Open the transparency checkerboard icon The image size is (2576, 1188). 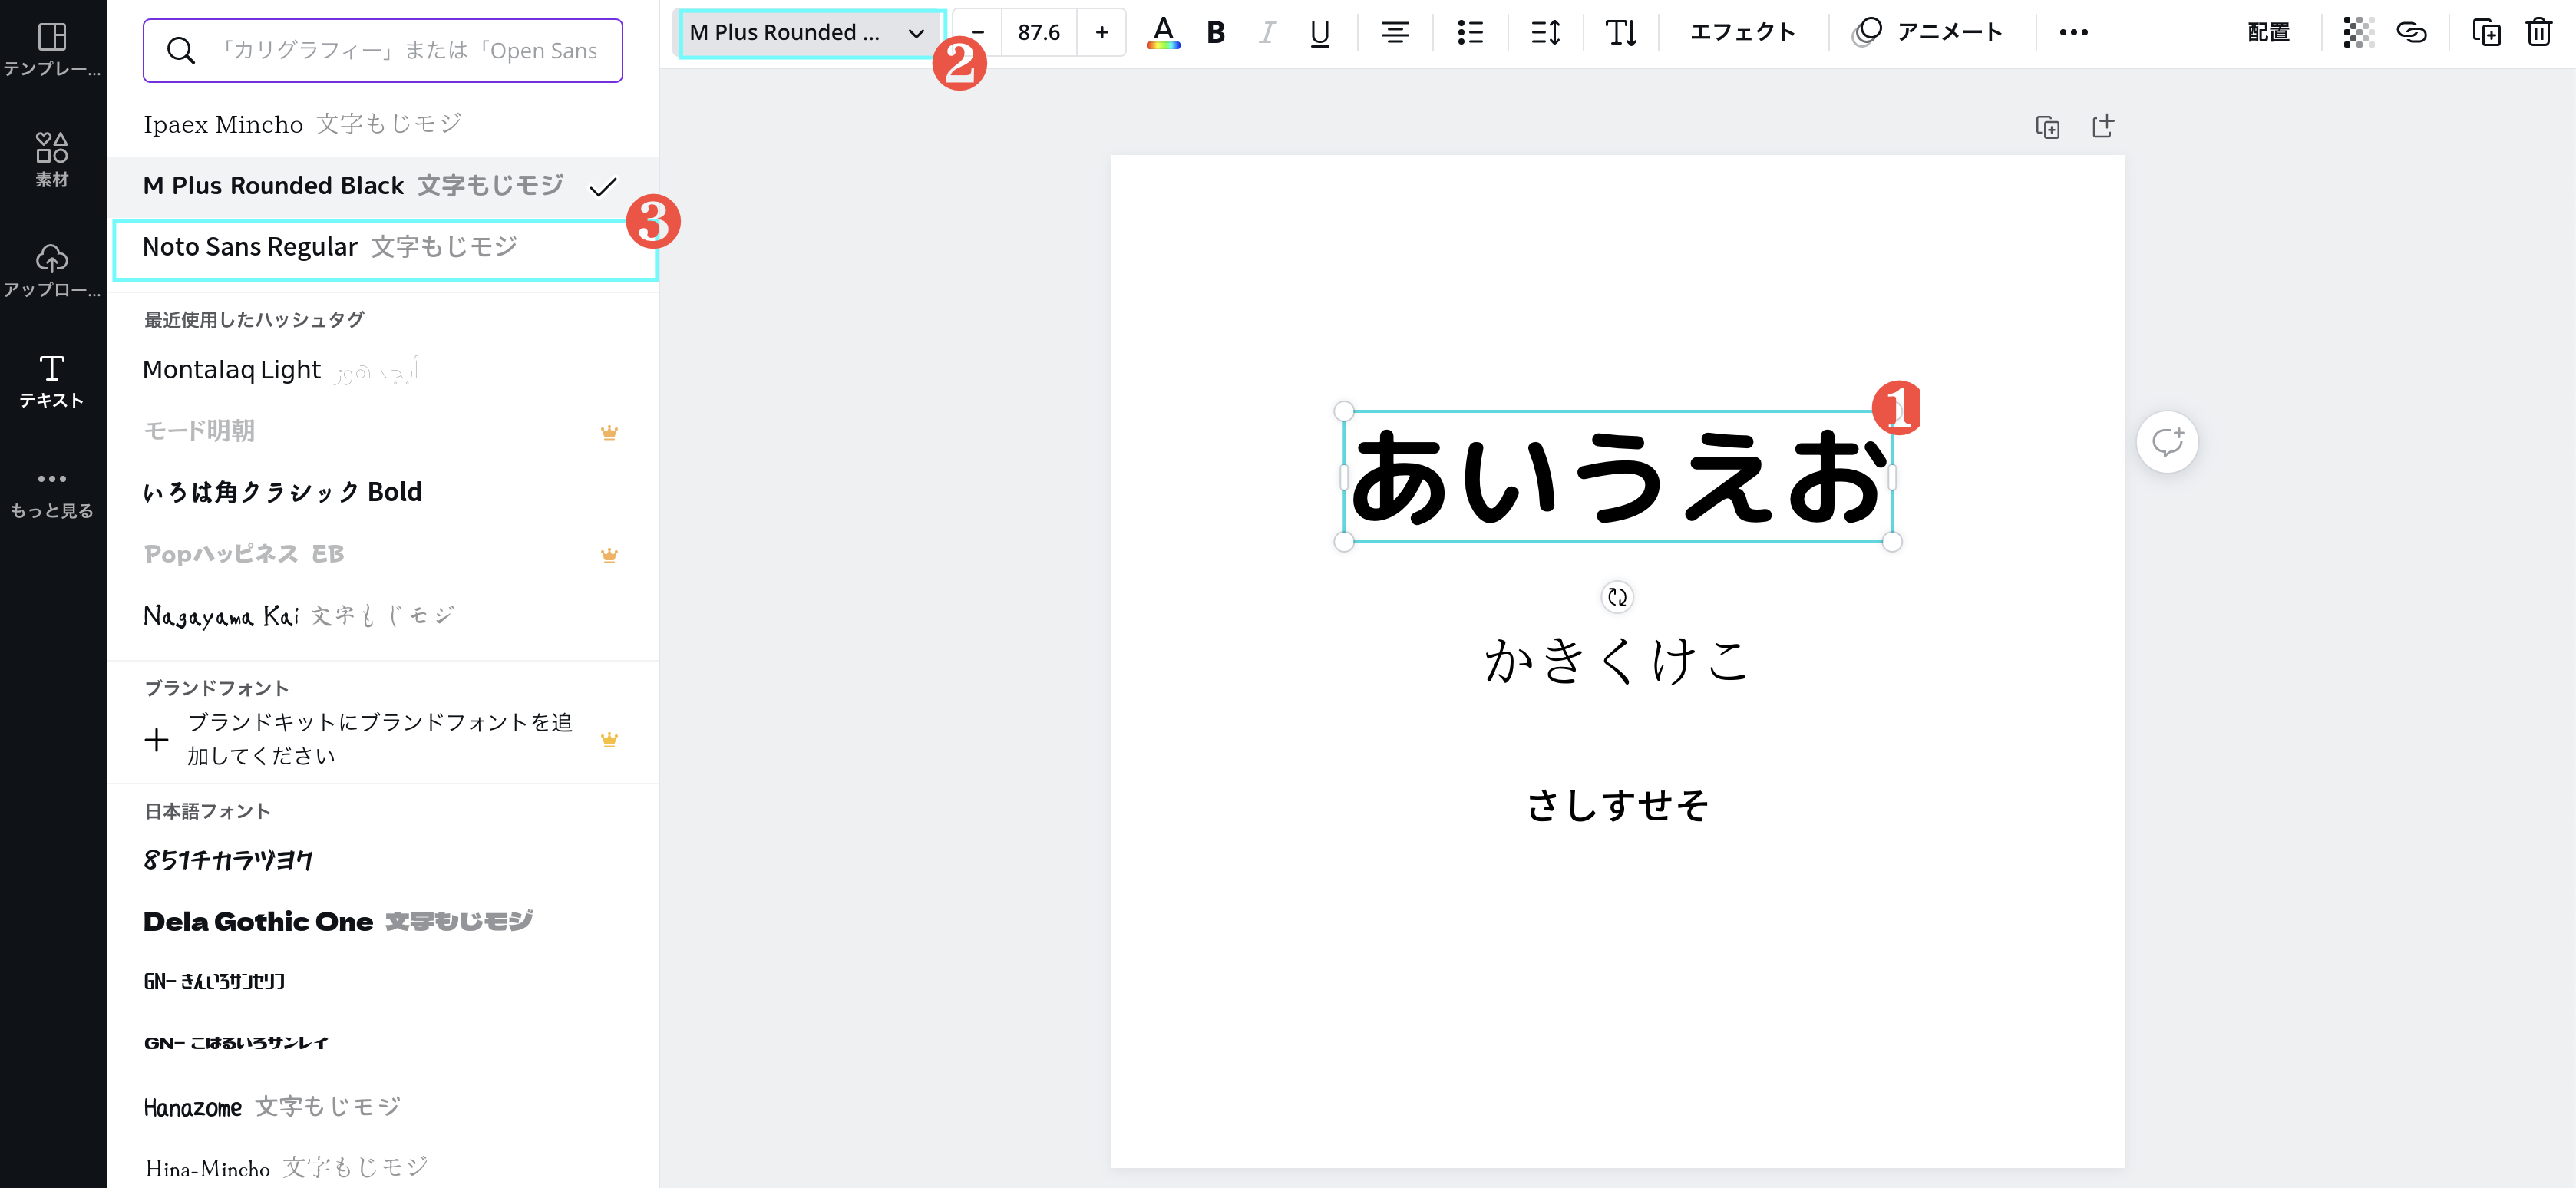coord(2358,32)
